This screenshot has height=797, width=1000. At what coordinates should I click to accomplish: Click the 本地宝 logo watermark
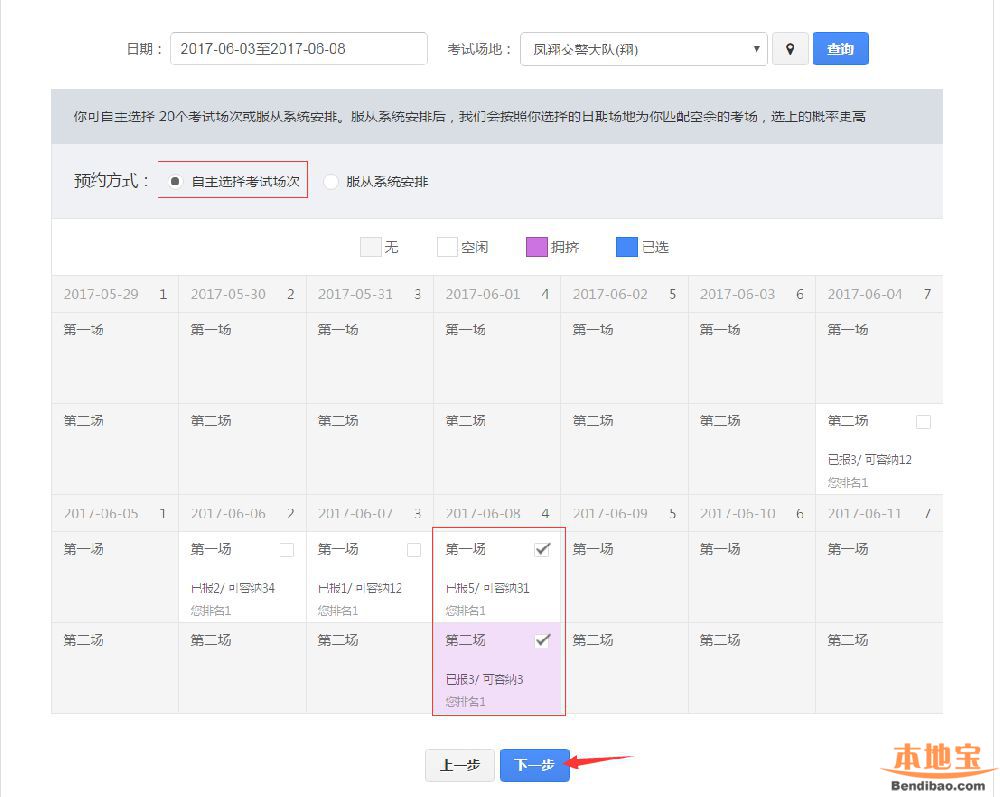coord(938,764)
